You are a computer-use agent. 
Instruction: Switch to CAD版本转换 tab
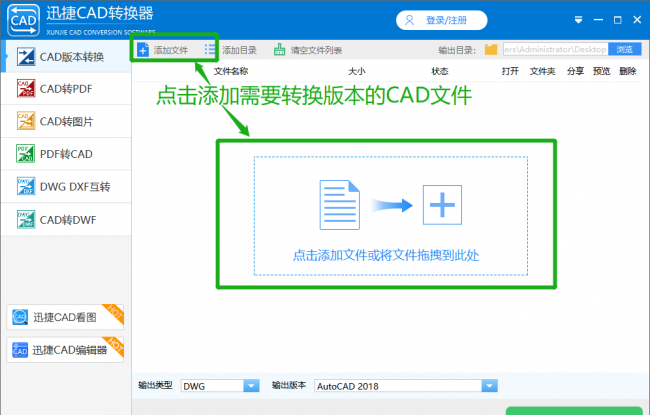[x=66, y=57]
